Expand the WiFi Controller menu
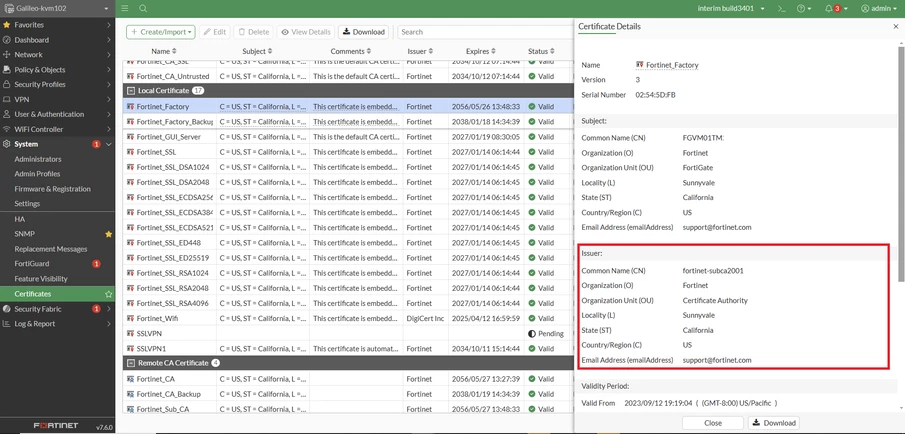The height and width of the screenshot is (434, 905). coord(57,129)
